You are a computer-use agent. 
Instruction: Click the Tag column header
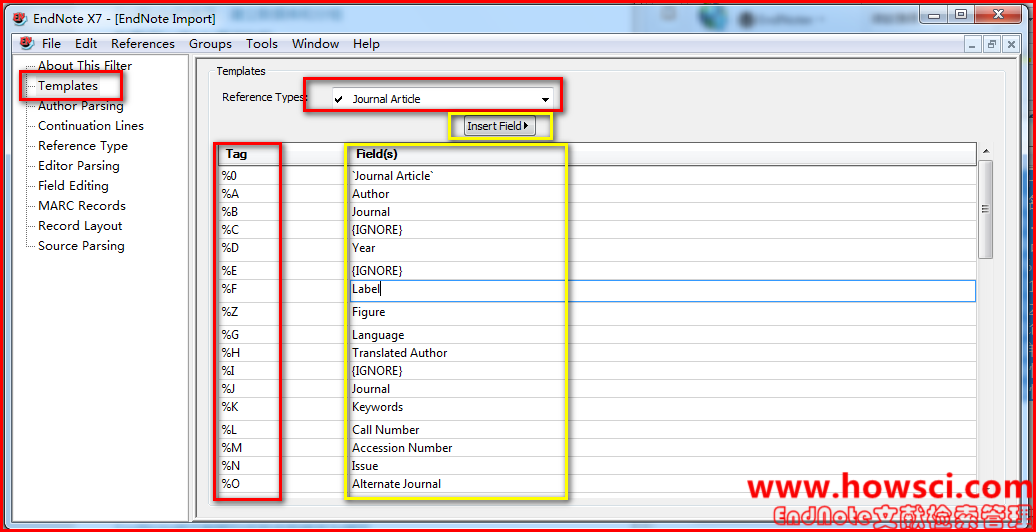point(281,154)
